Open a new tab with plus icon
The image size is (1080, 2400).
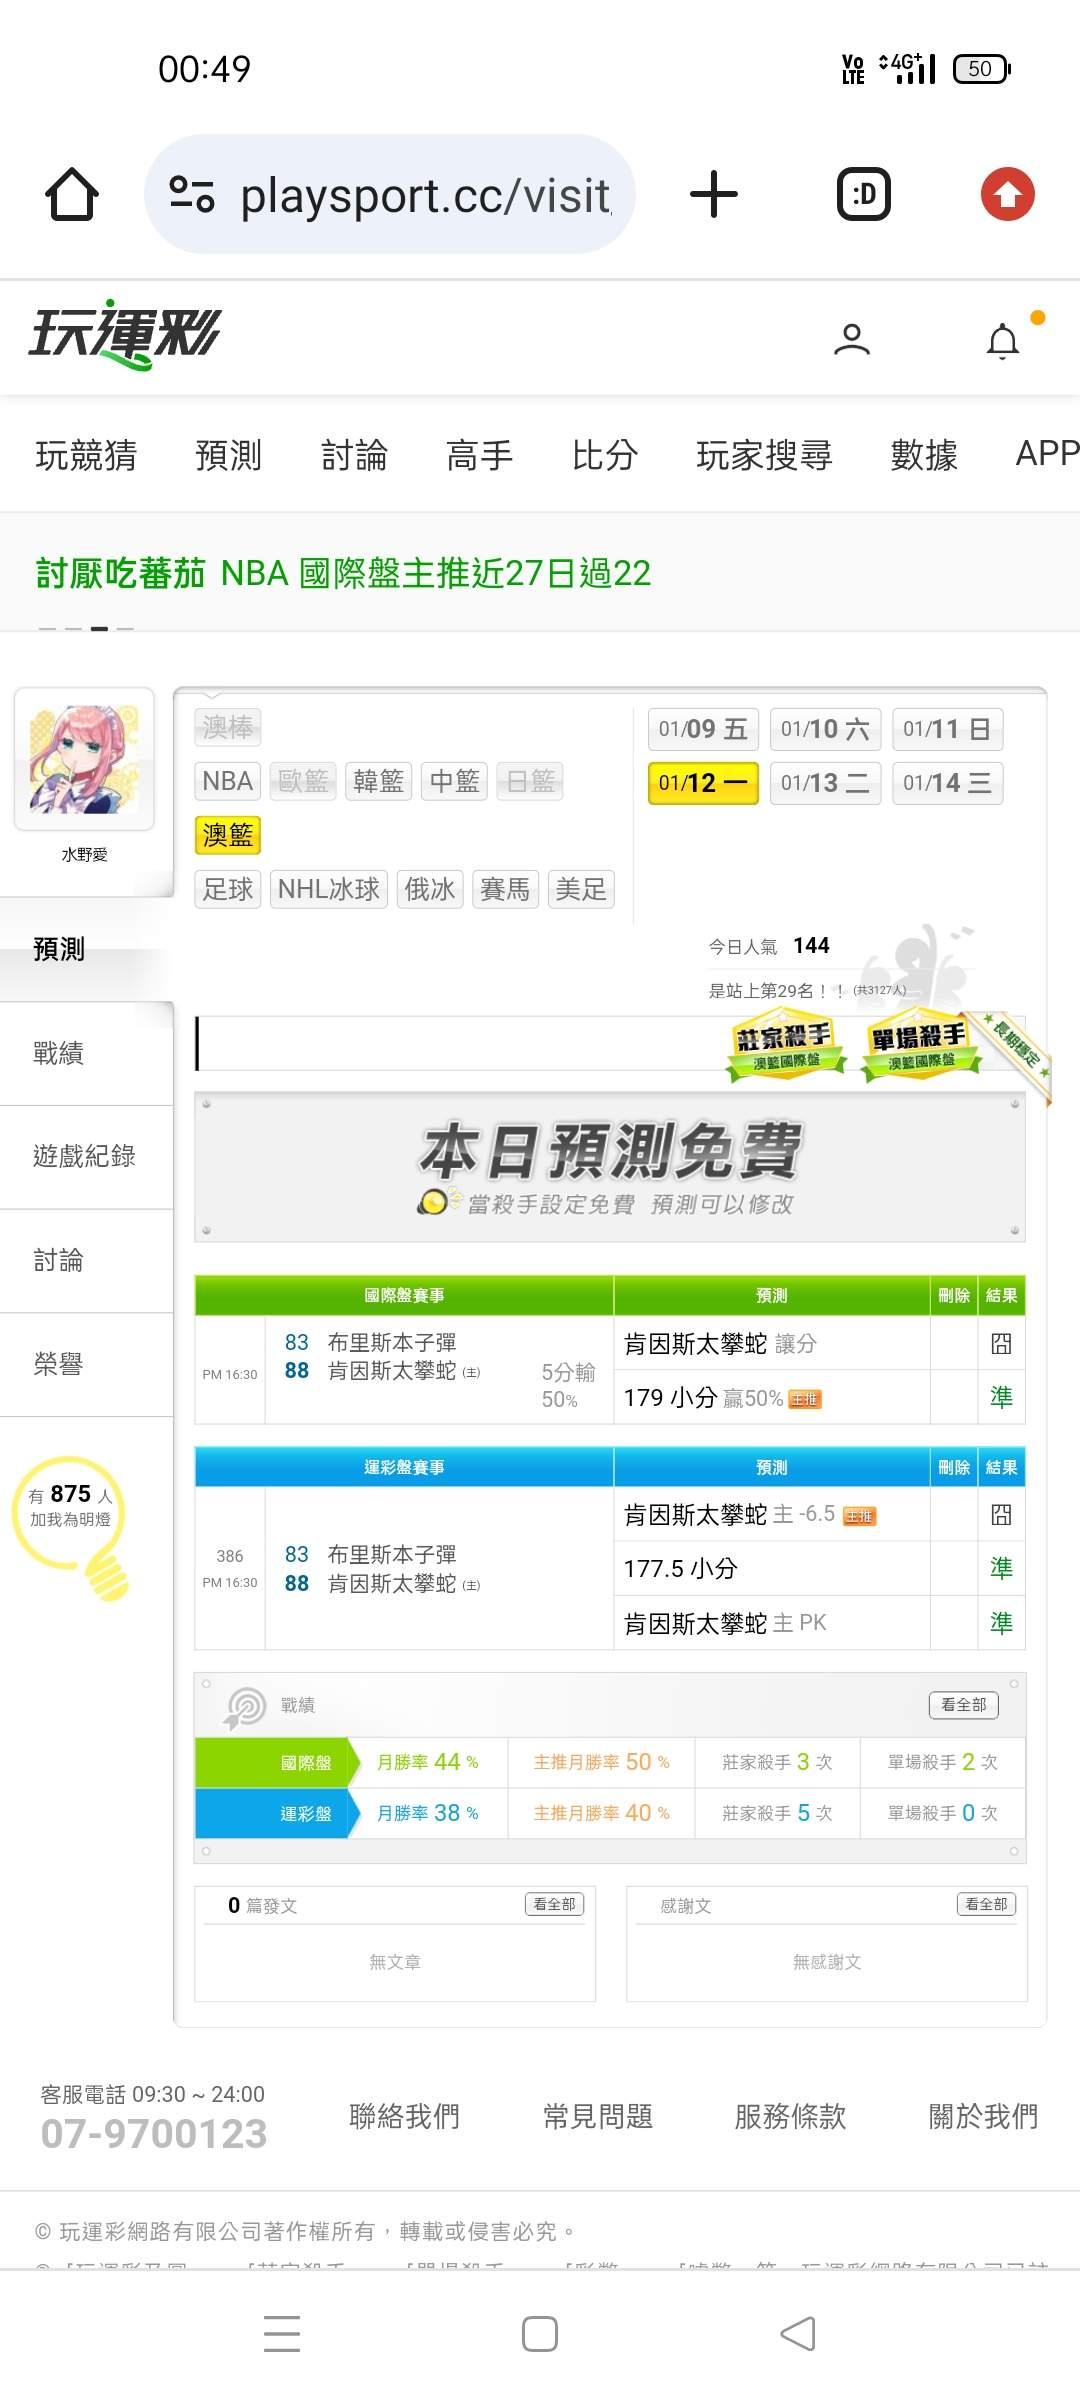tap(714, 194)
